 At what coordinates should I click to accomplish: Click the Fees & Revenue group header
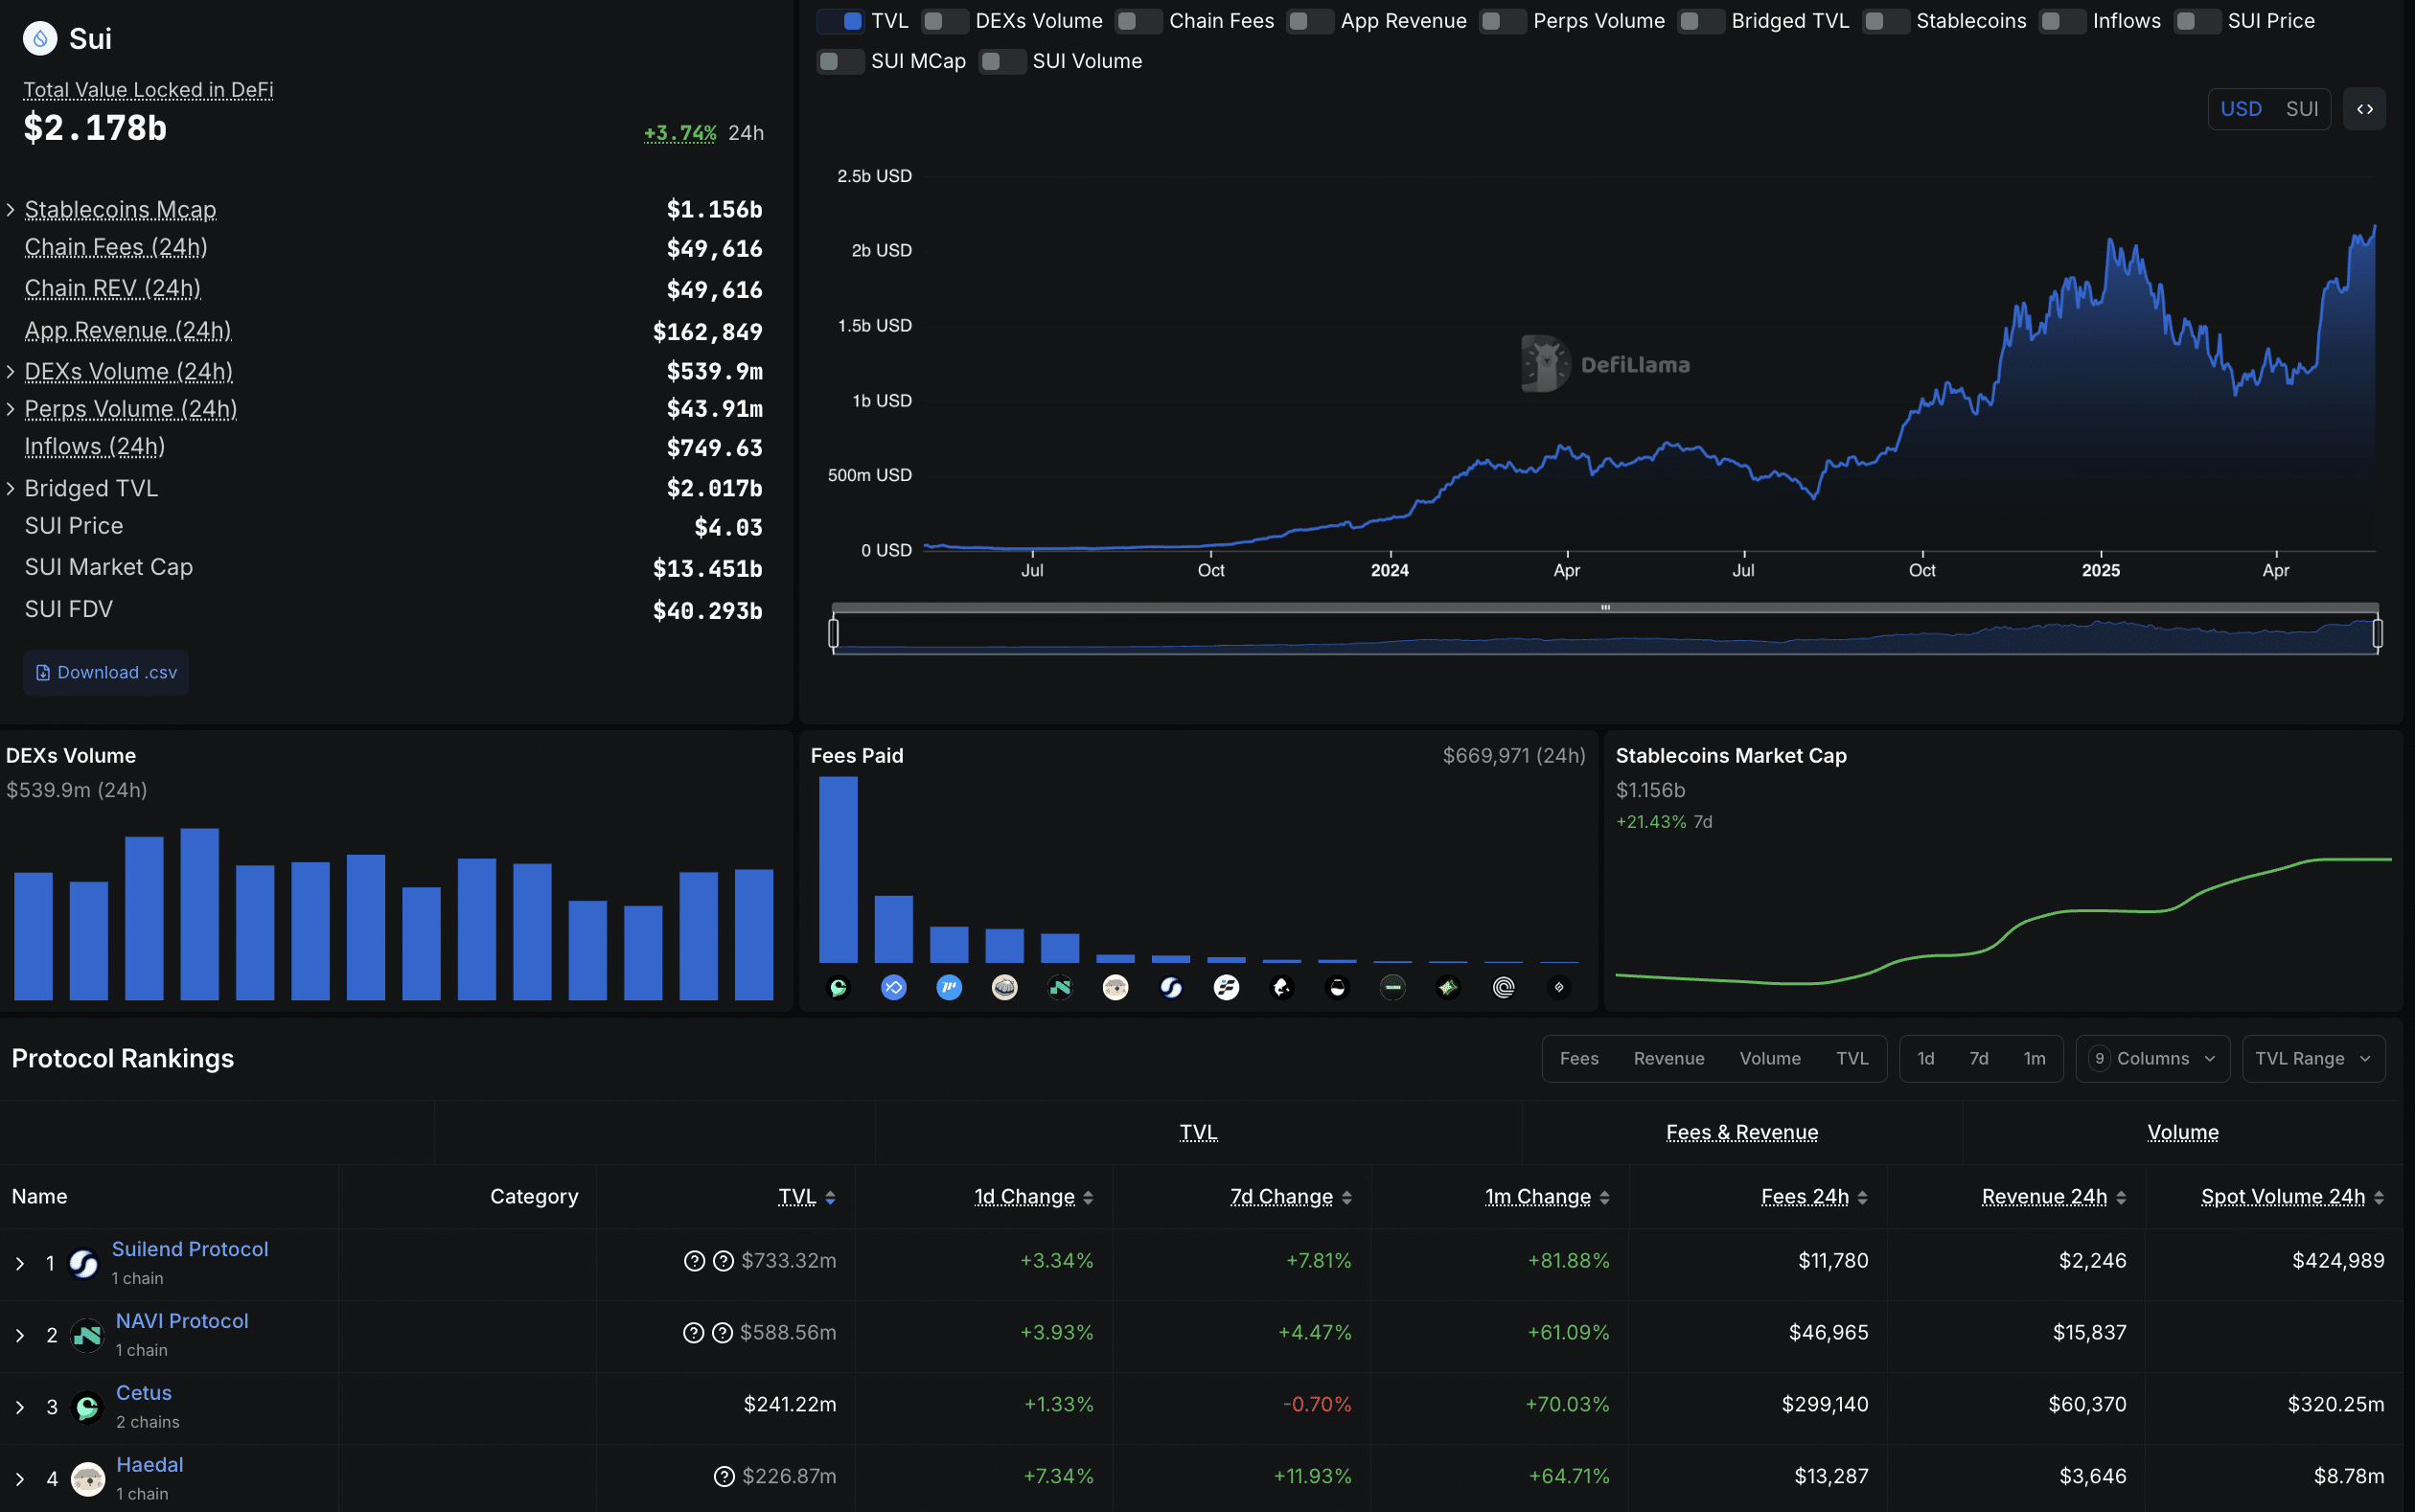tap(1742, 1133)
